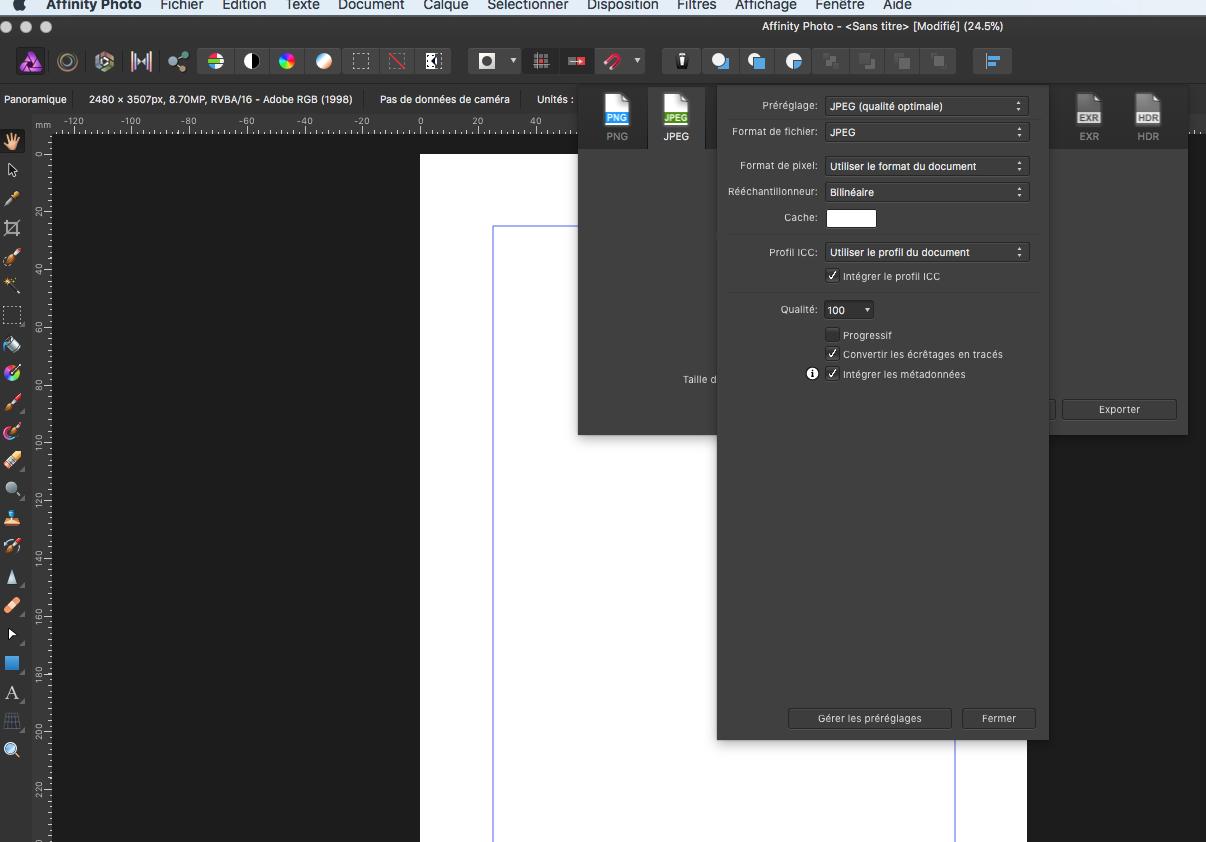Image resolution: width=1206 pixels, height=842 pixels.
Task: Select the EXR export format tab
Action: [x=1089, y=118]
